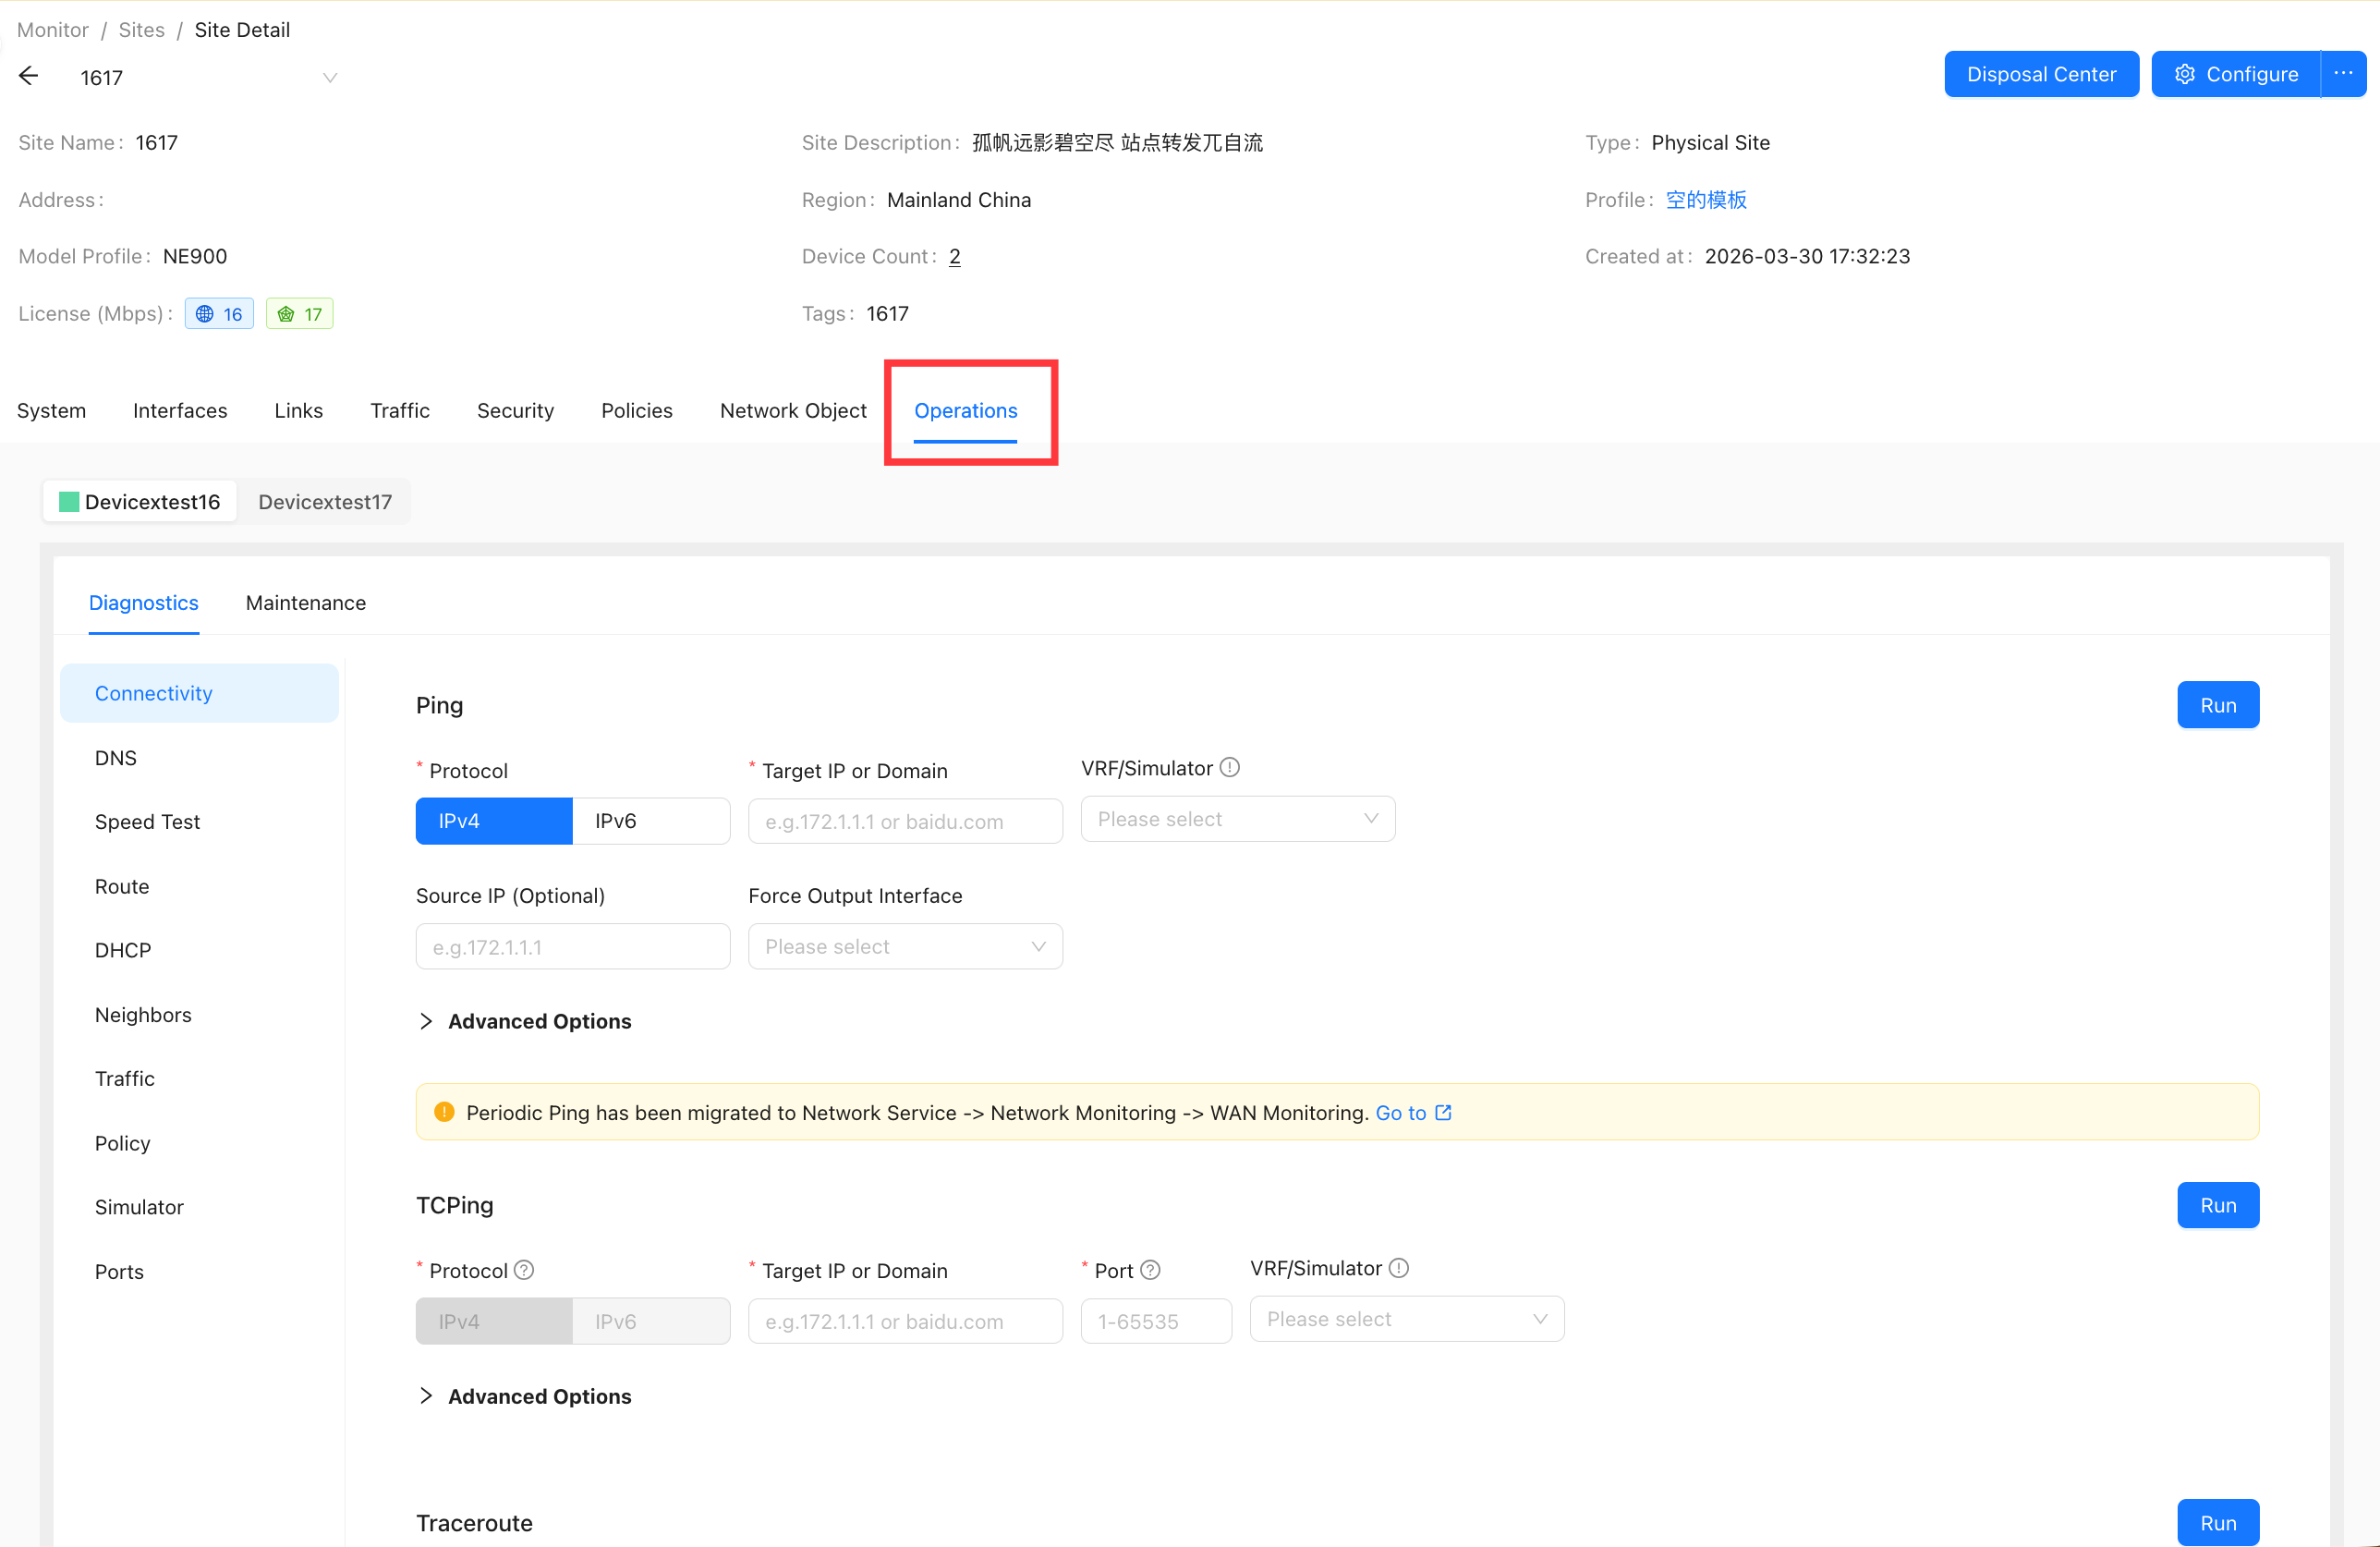Select Ports in the diagnostics sidebar
The width and height of the screenshot is (2380, 1547).
[200, 1272]
